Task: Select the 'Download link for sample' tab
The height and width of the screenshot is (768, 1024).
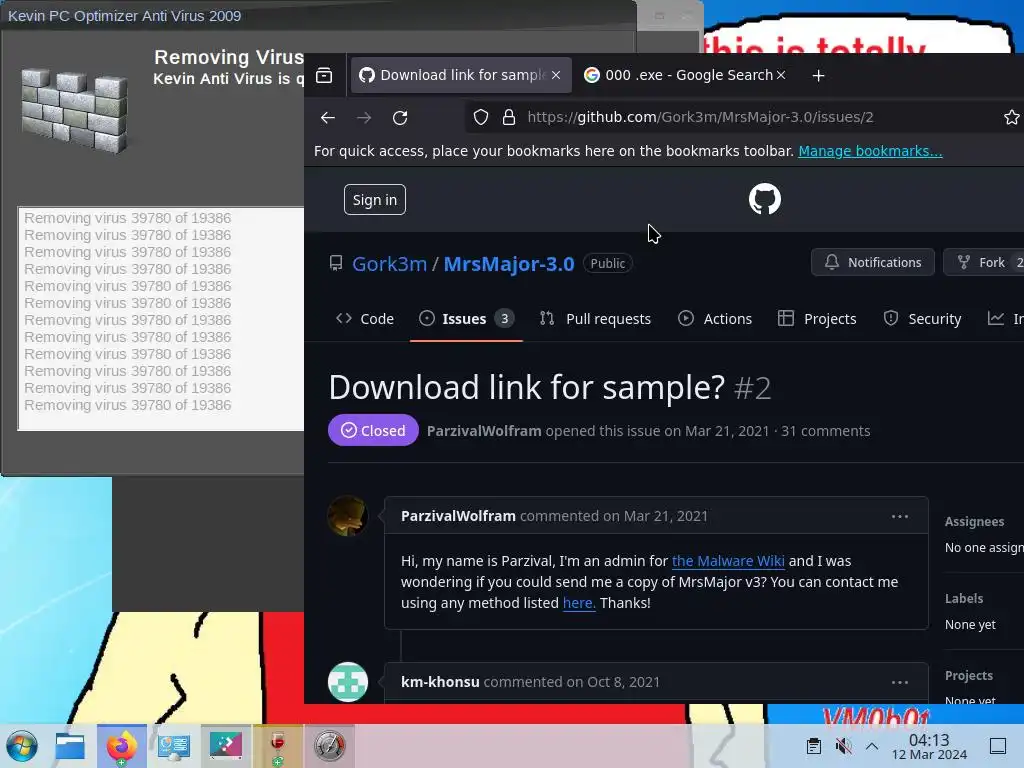Action: [x=461, y=75]
